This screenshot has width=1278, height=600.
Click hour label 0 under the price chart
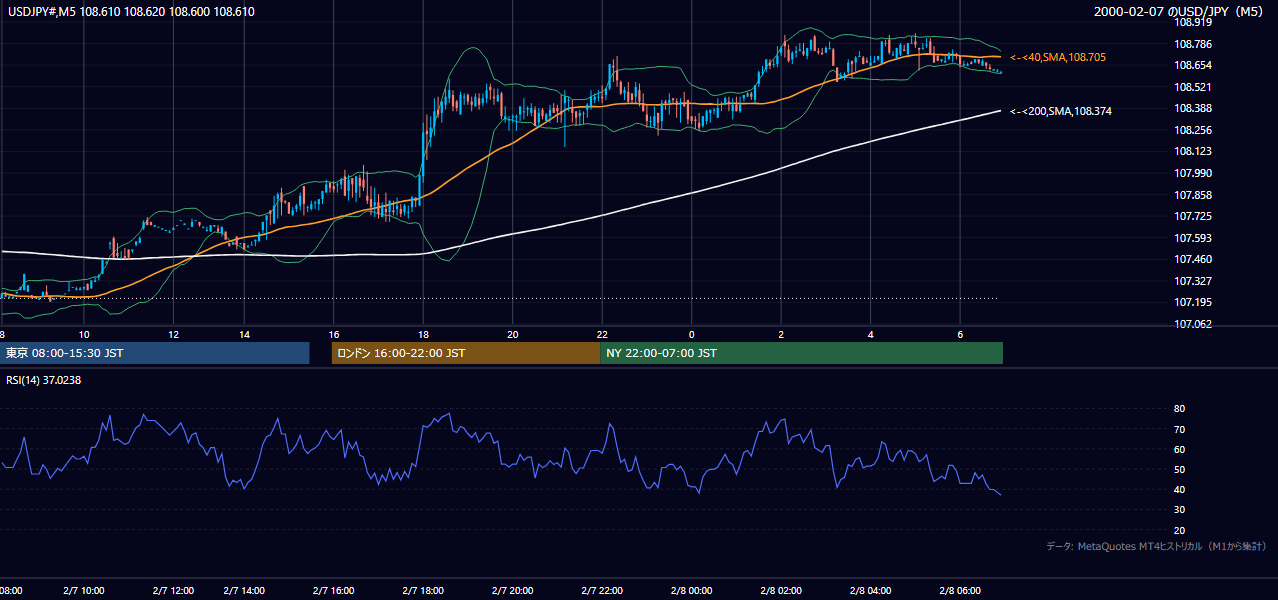[692, 335]
